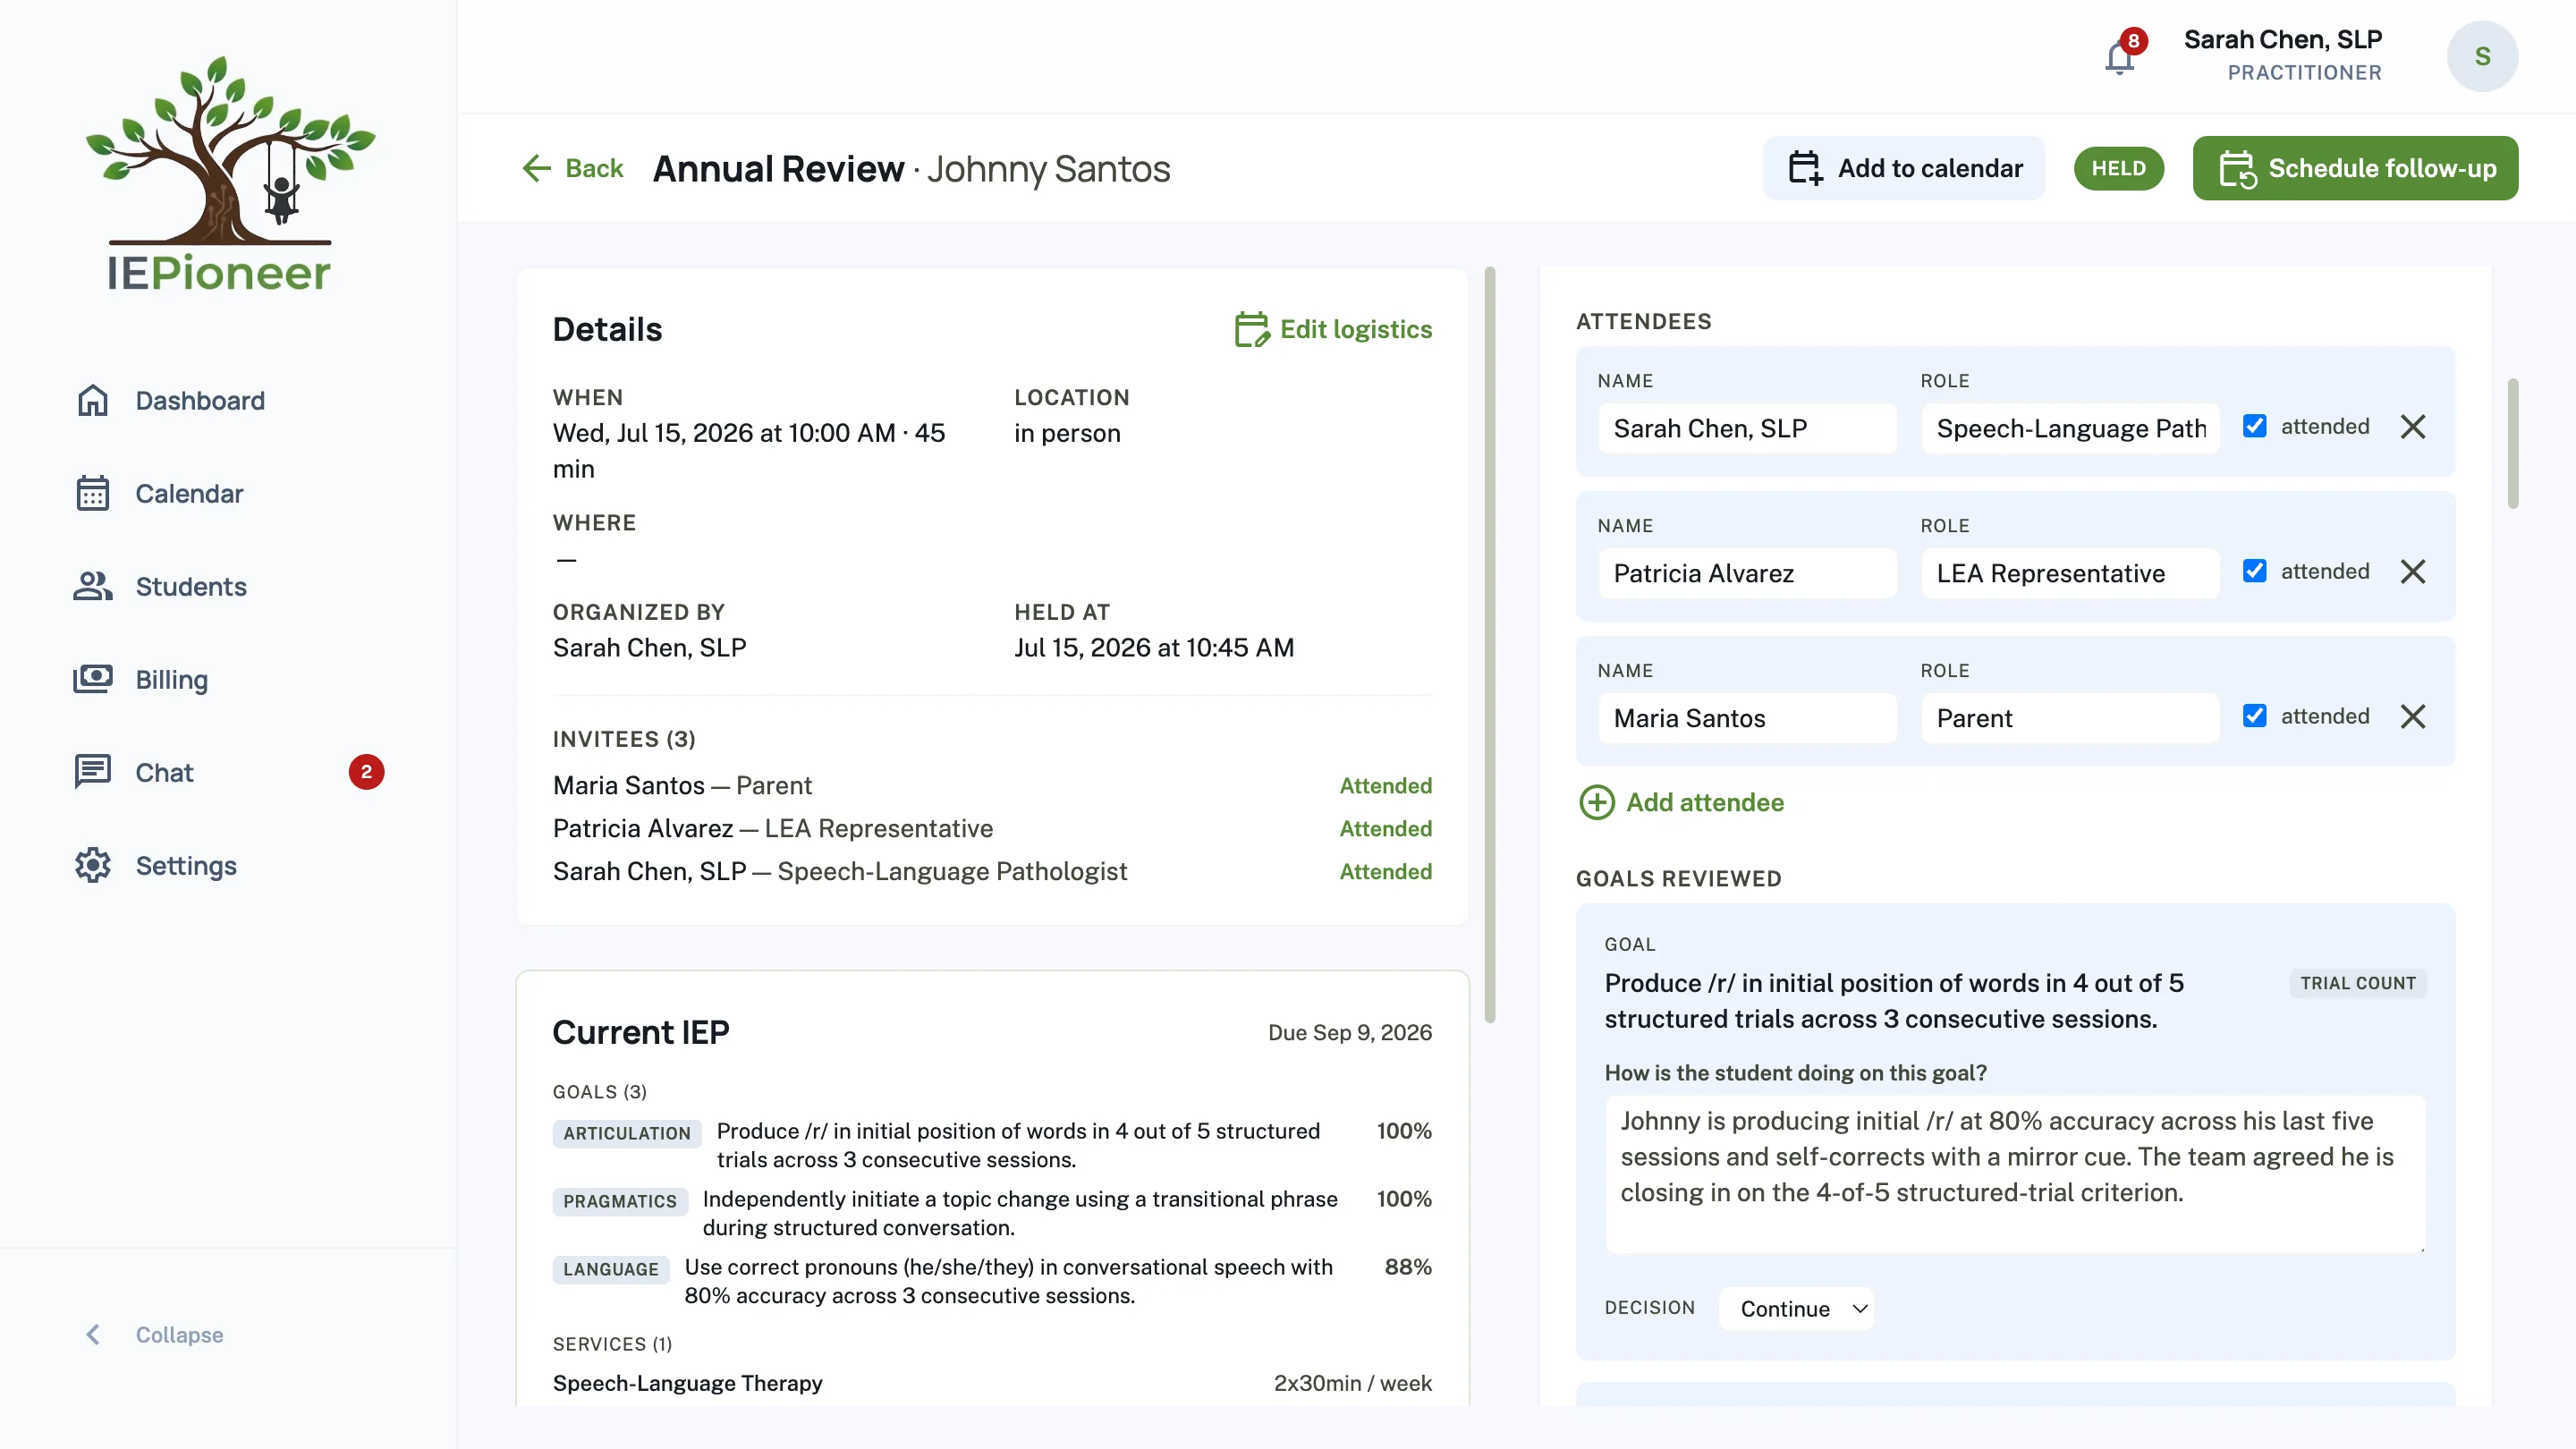
Task: Click the right panel vertical scrollbar
Action: pyautogui.click(x=2512, y=443)
